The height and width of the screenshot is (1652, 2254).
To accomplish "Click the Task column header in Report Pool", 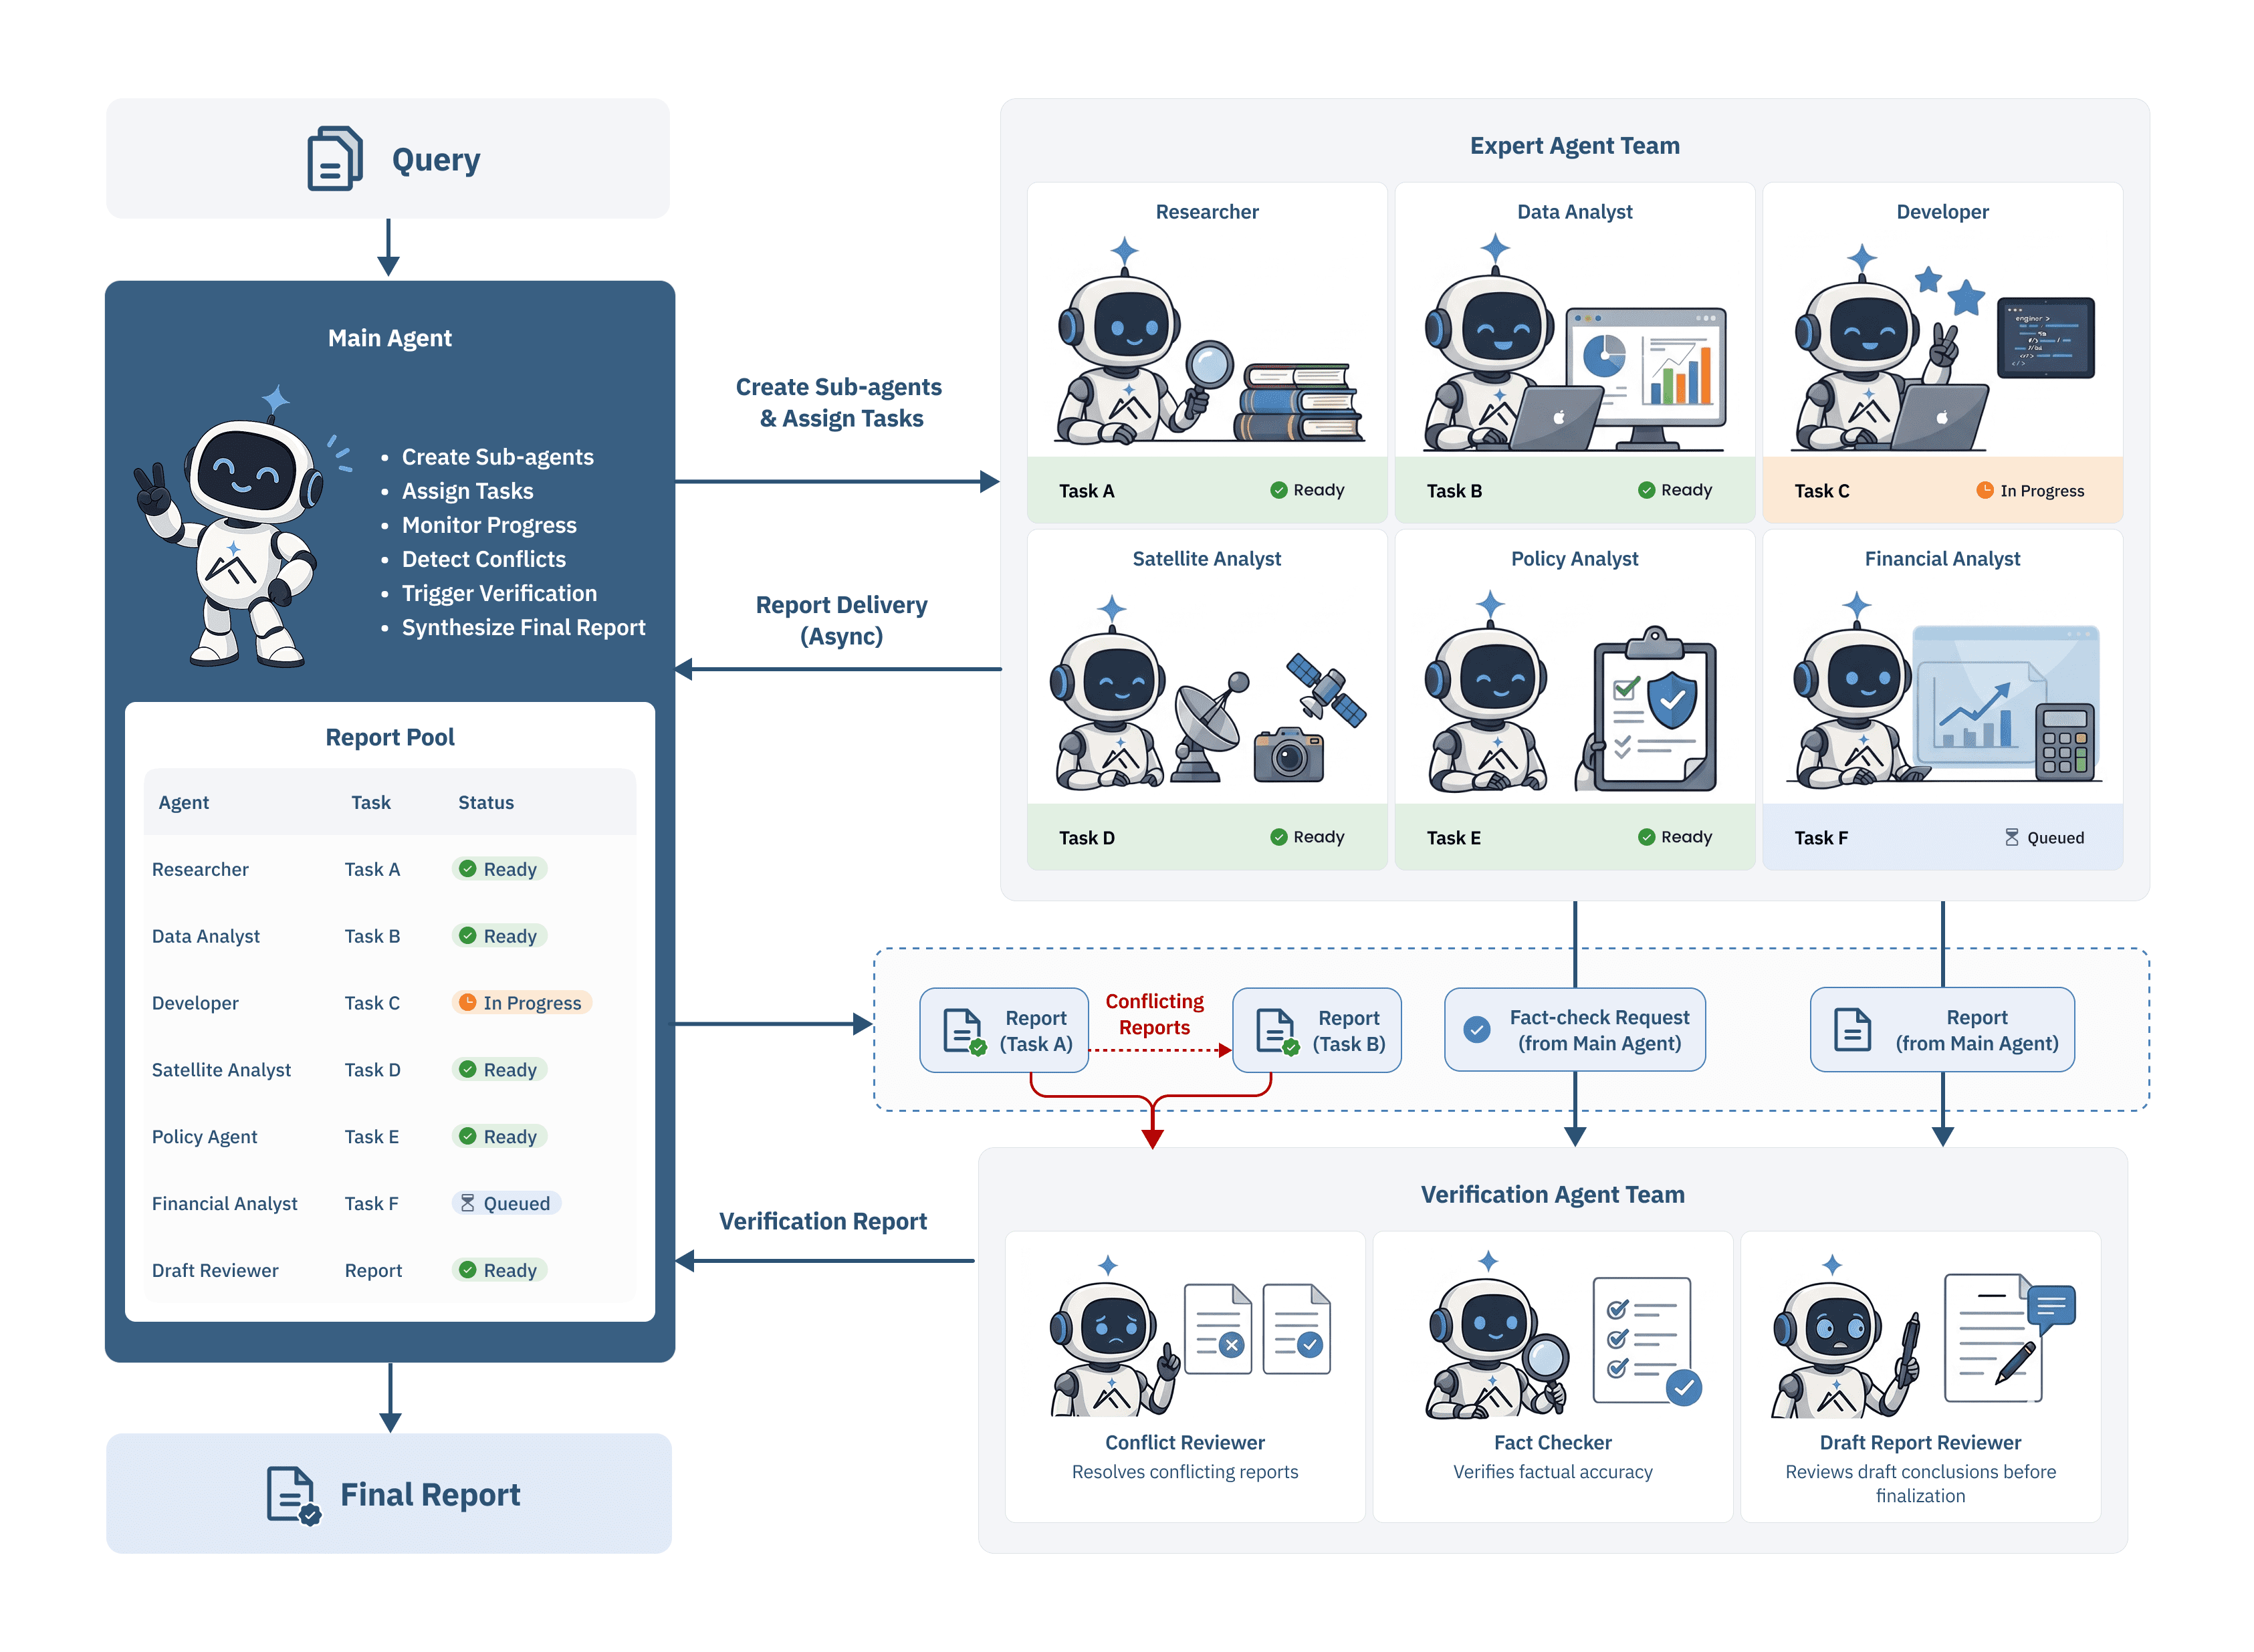I will (371, 803).
